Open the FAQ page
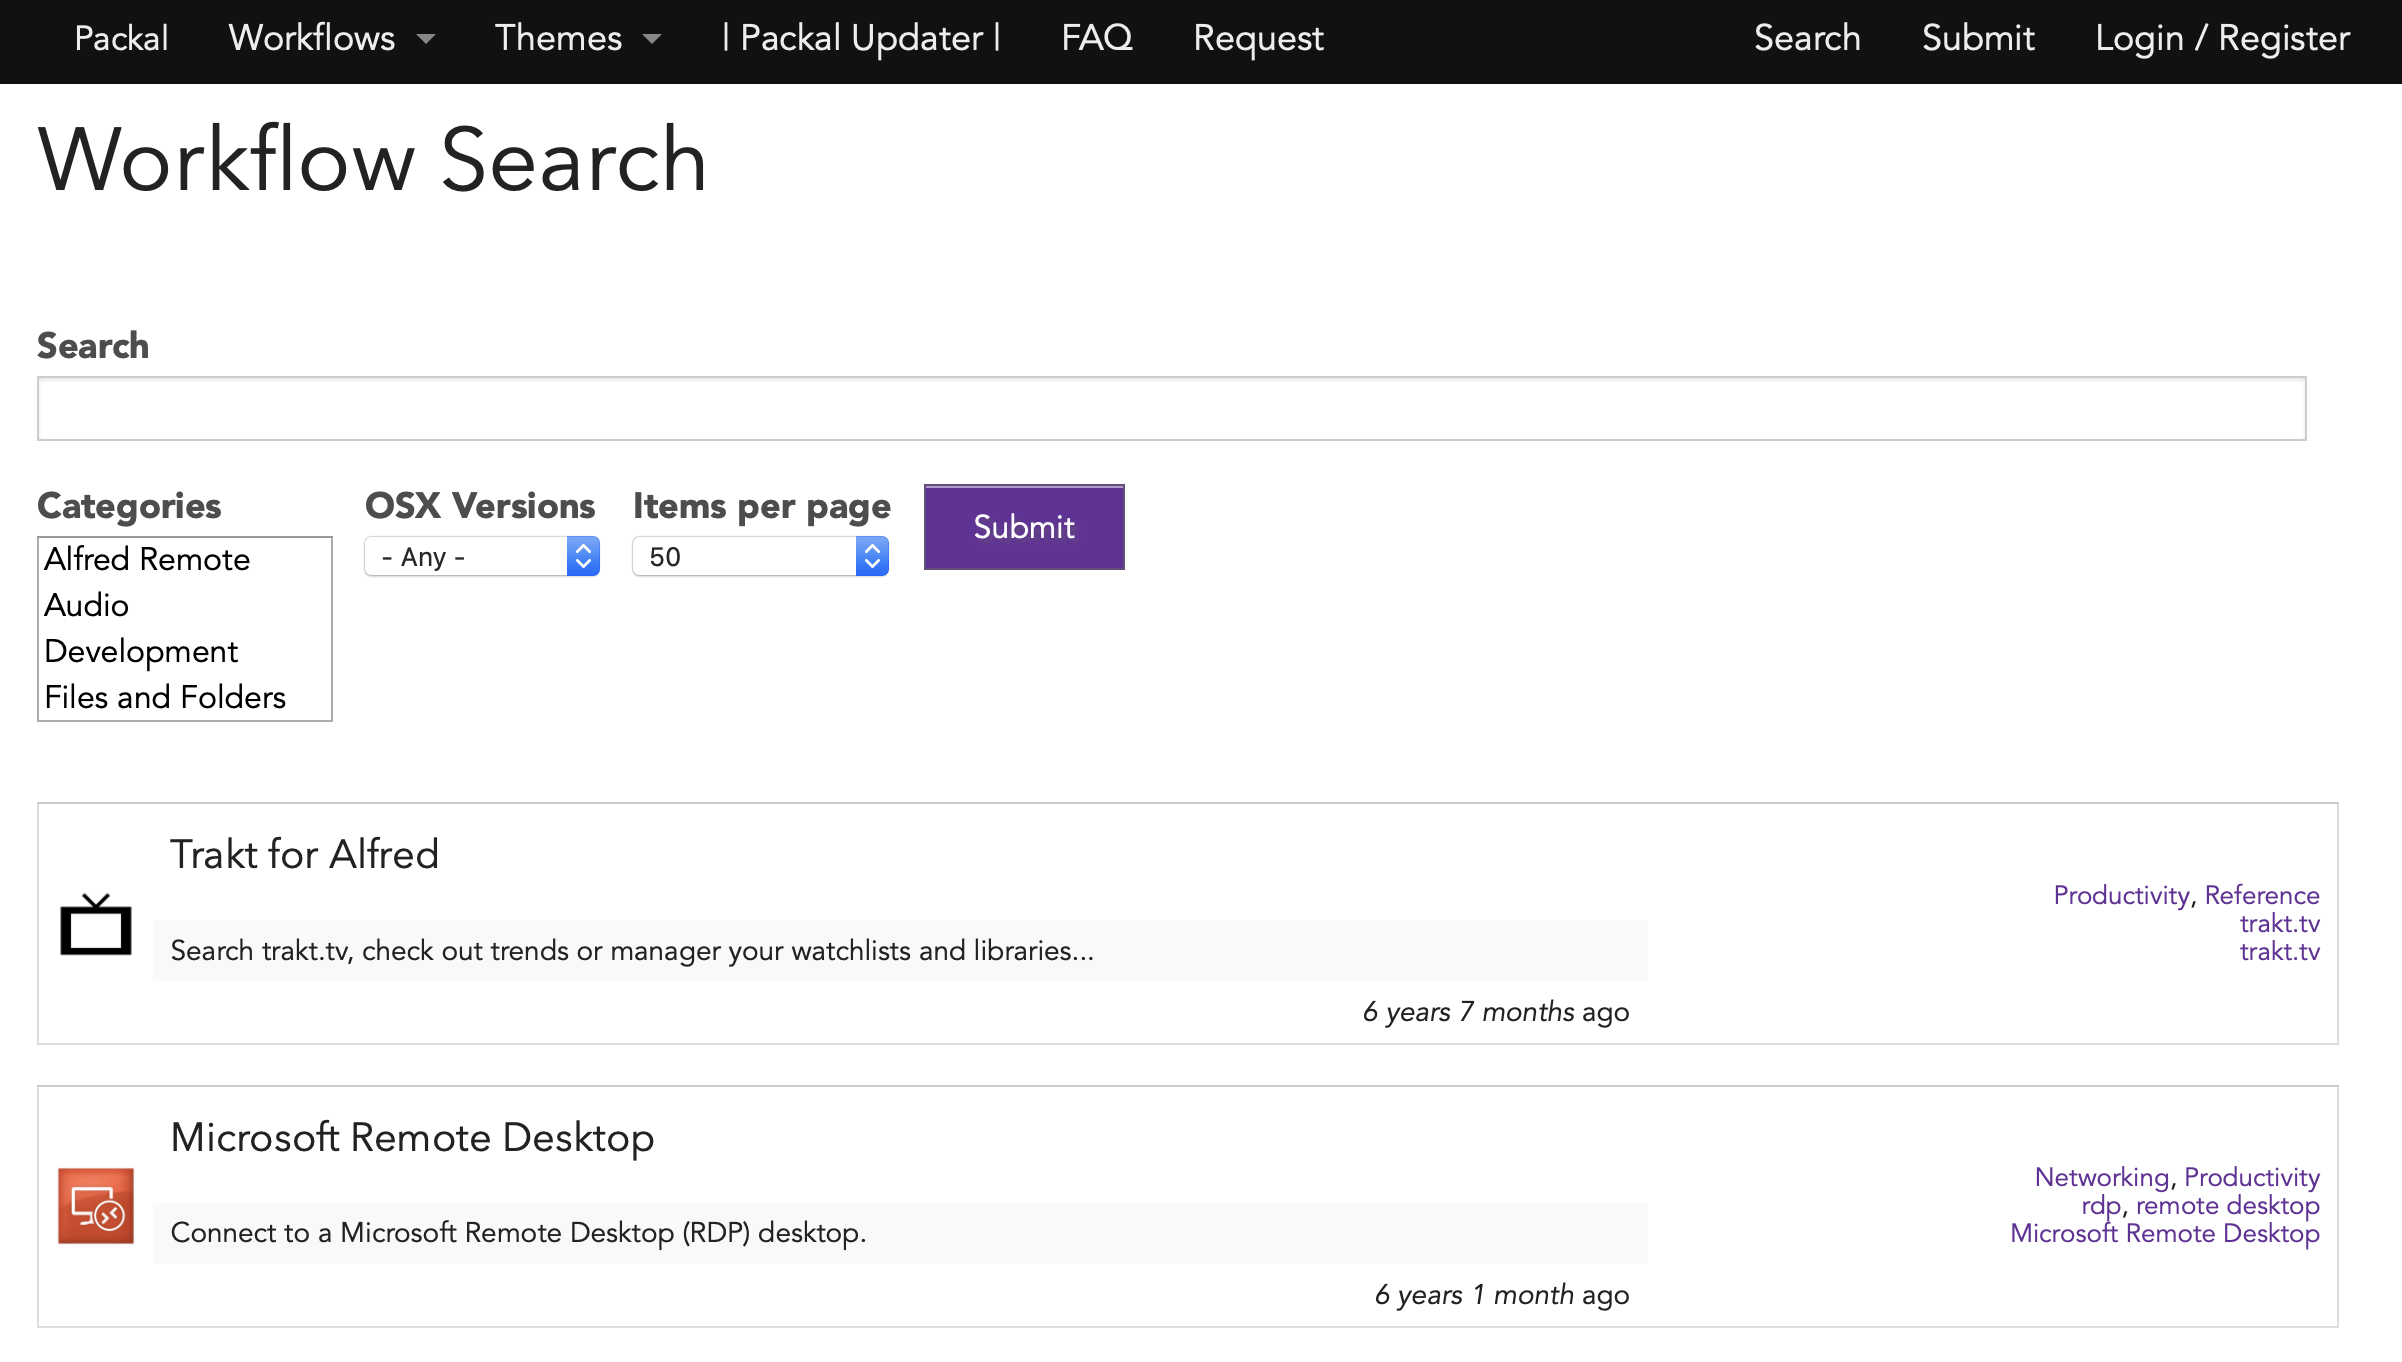The width and height of the screenshot is (2402, 1362). pos(1097,38)
